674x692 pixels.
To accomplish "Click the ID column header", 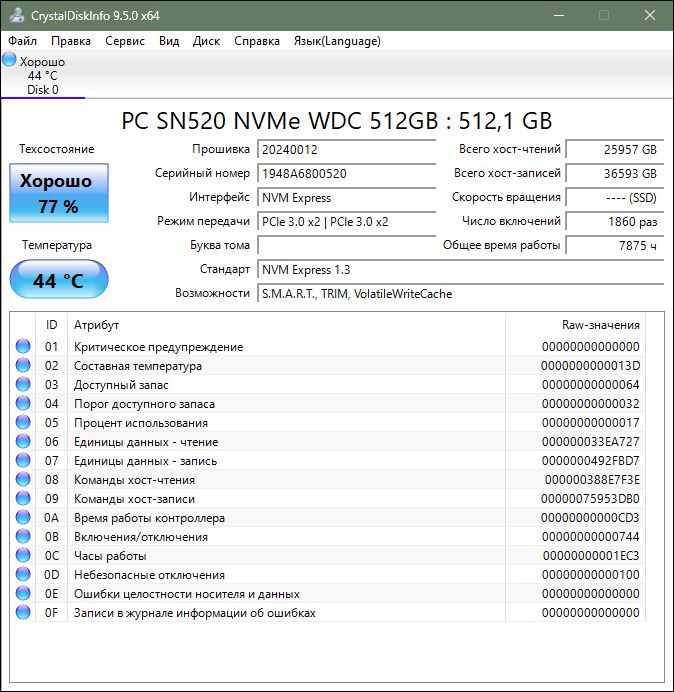I will [51, 325].
